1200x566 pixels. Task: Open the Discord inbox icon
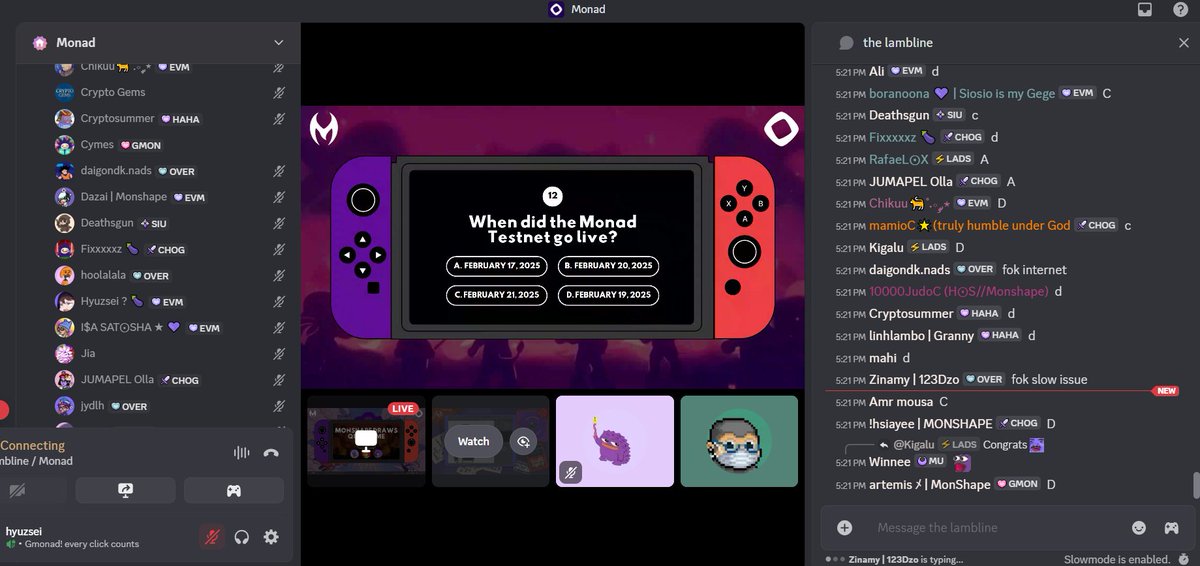tap(1145, 9)
